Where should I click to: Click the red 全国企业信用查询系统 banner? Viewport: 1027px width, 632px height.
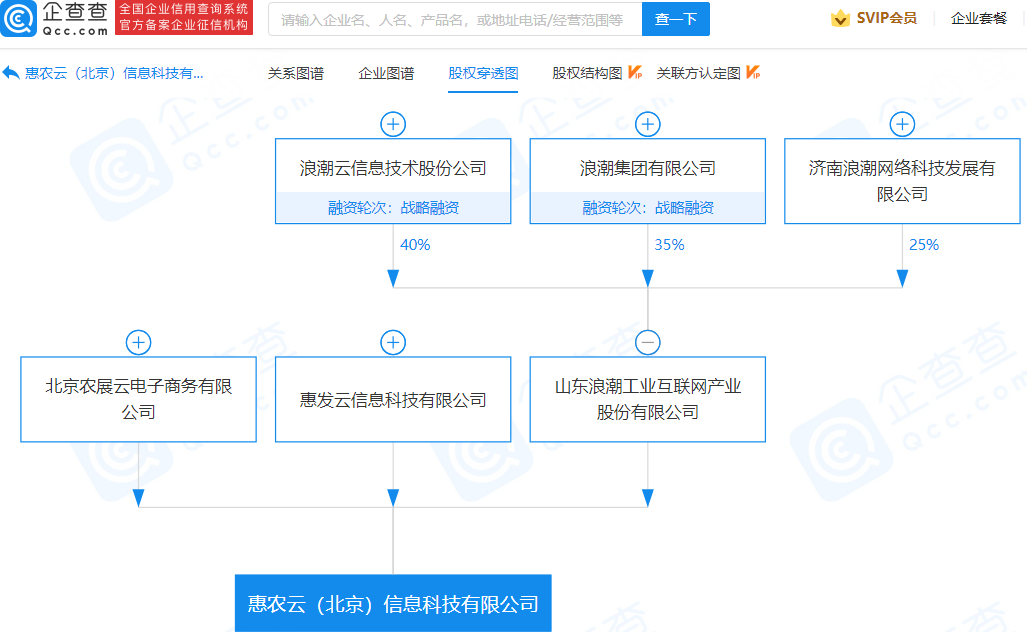click(x=184, y=18)
